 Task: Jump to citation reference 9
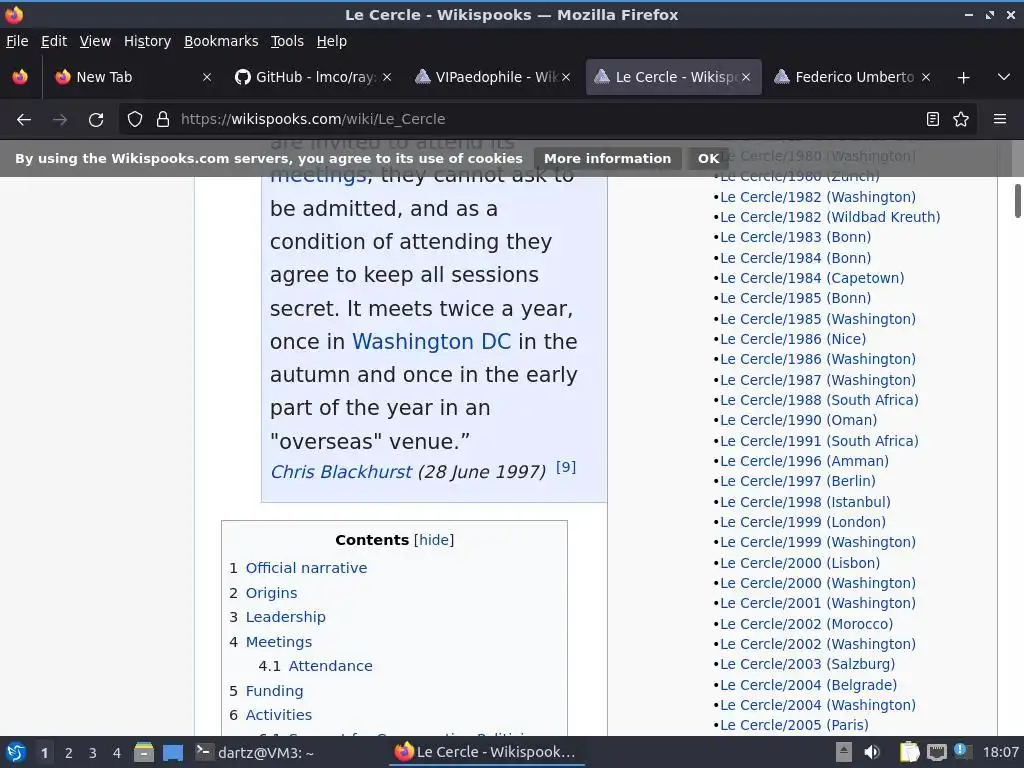(566, 467)
